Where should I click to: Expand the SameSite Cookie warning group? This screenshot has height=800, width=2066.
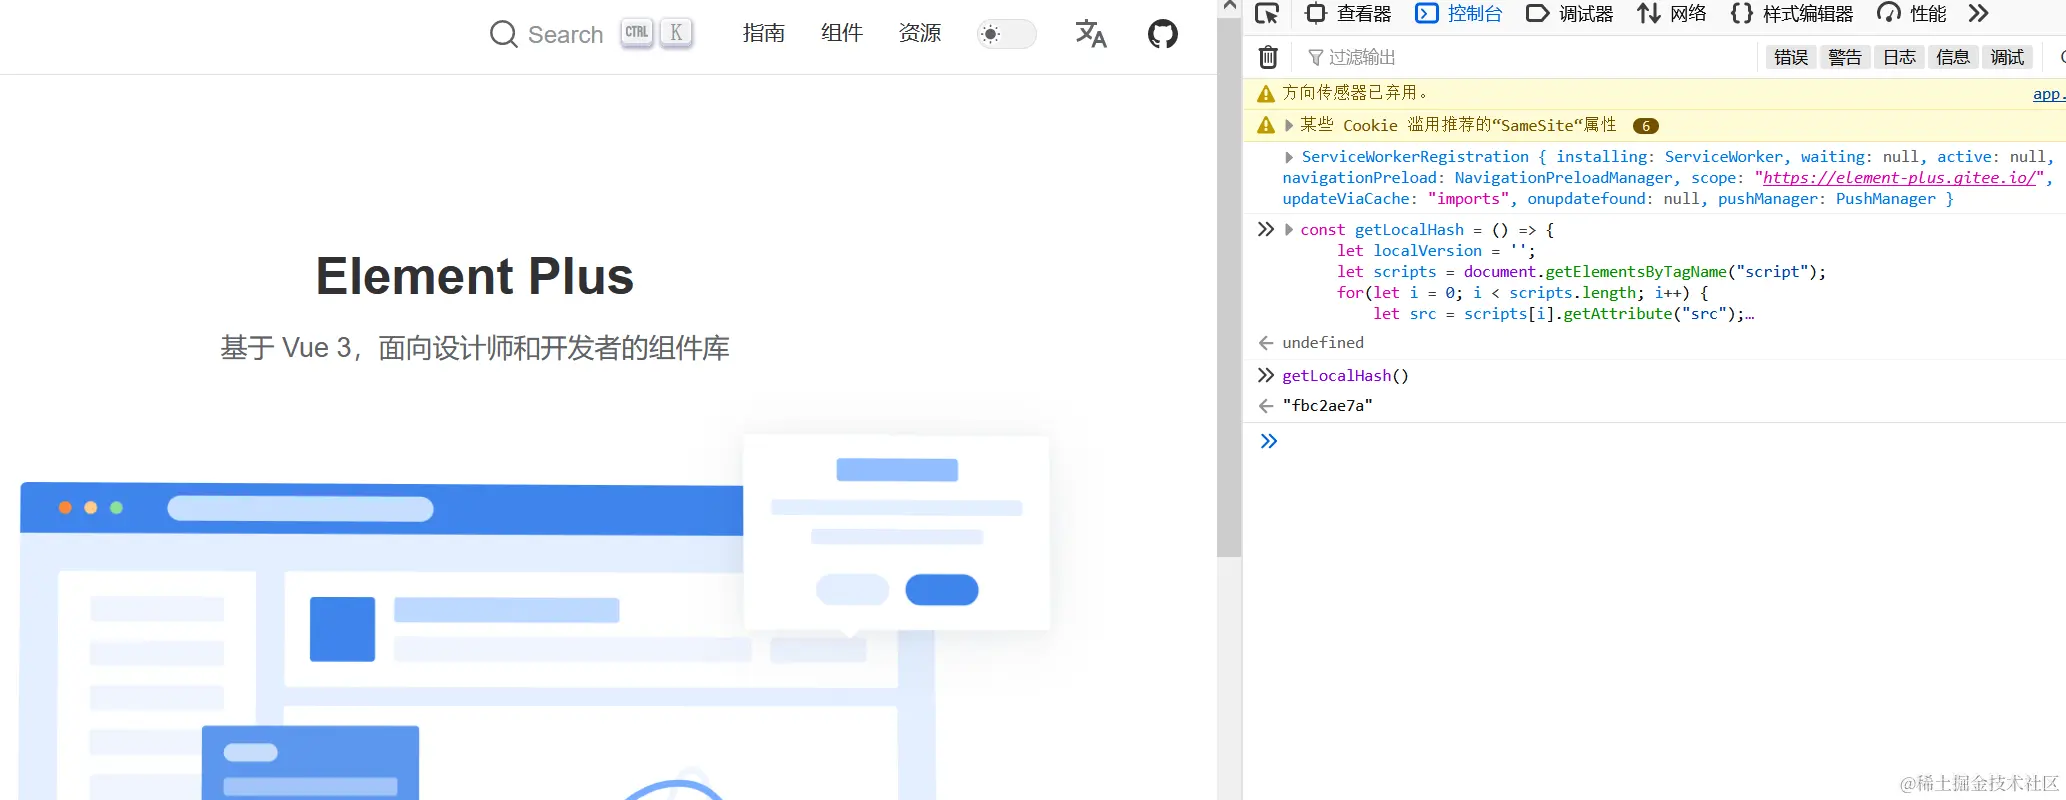point(1289,125)
